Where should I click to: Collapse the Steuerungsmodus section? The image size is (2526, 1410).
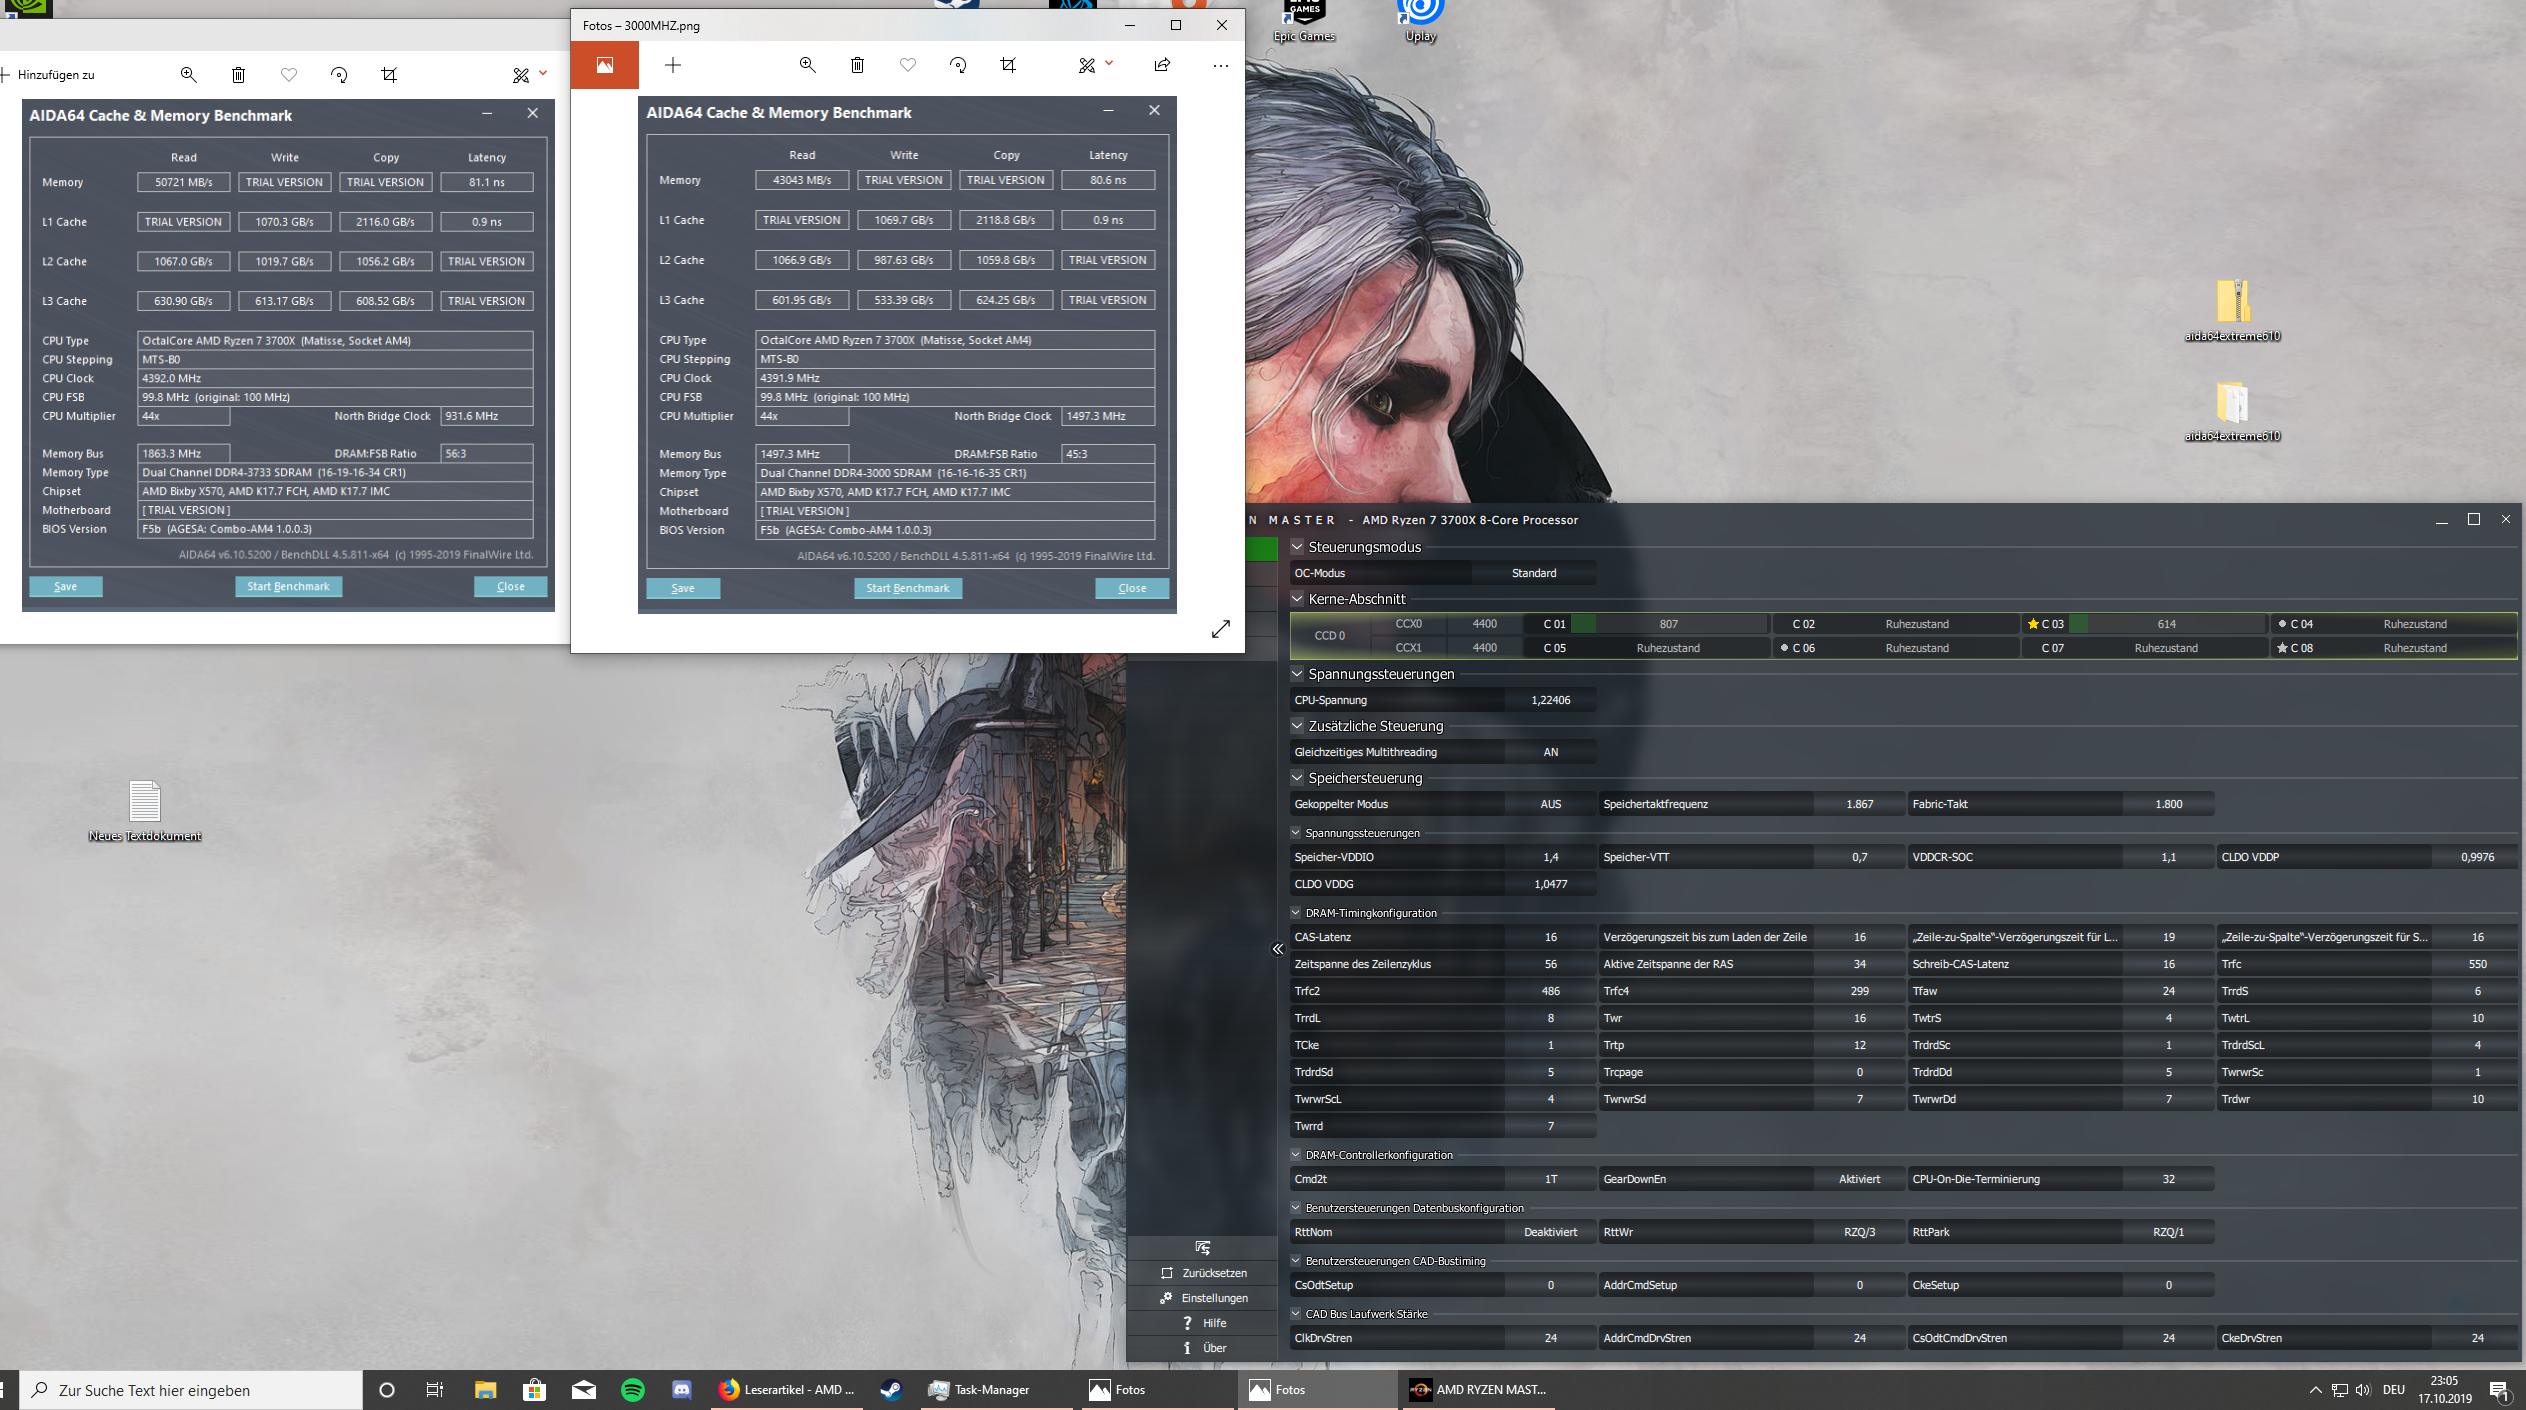point(1297,547)
